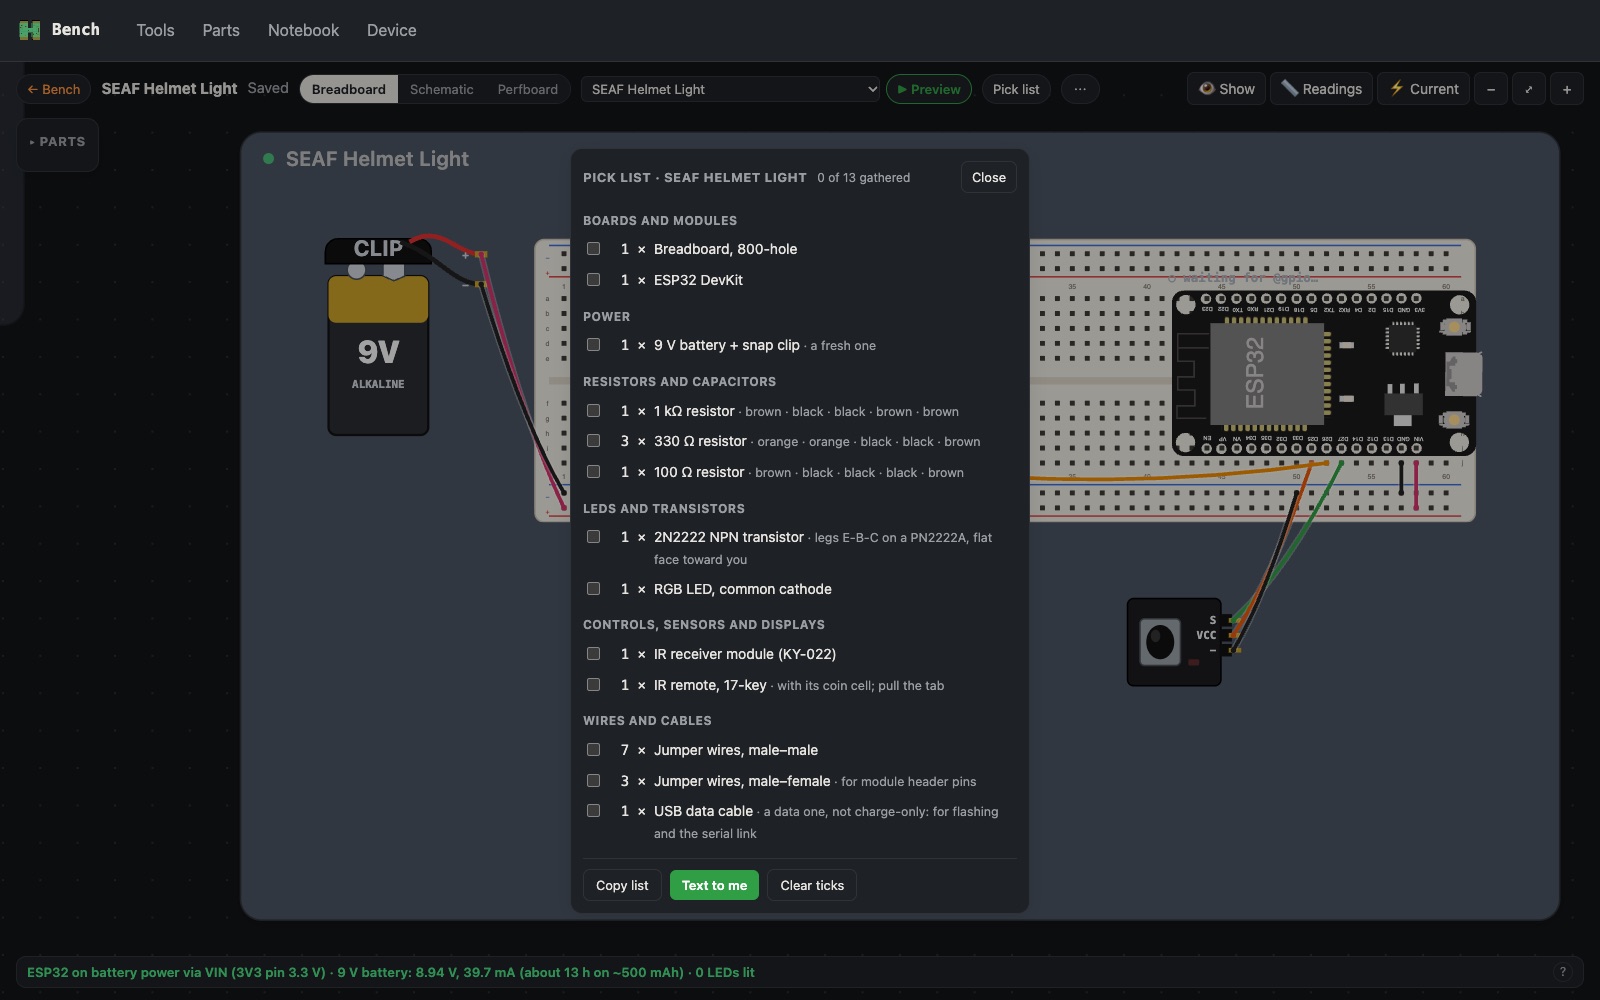This screenshot has width=1600, height=1000.
Task: Expand the PARTS side panel
Action: (57, 142)
